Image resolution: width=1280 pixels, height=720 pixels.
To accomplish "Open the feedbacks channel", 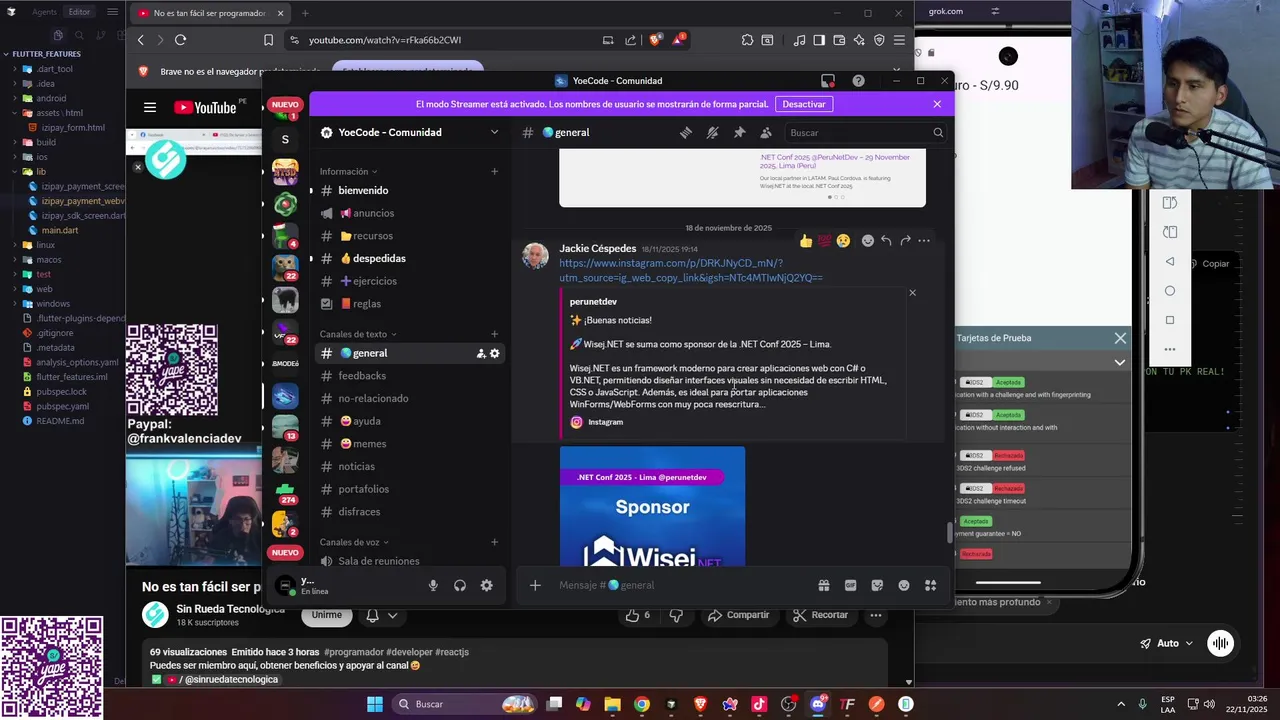I will pyautogui.click(x=409, y=376).
